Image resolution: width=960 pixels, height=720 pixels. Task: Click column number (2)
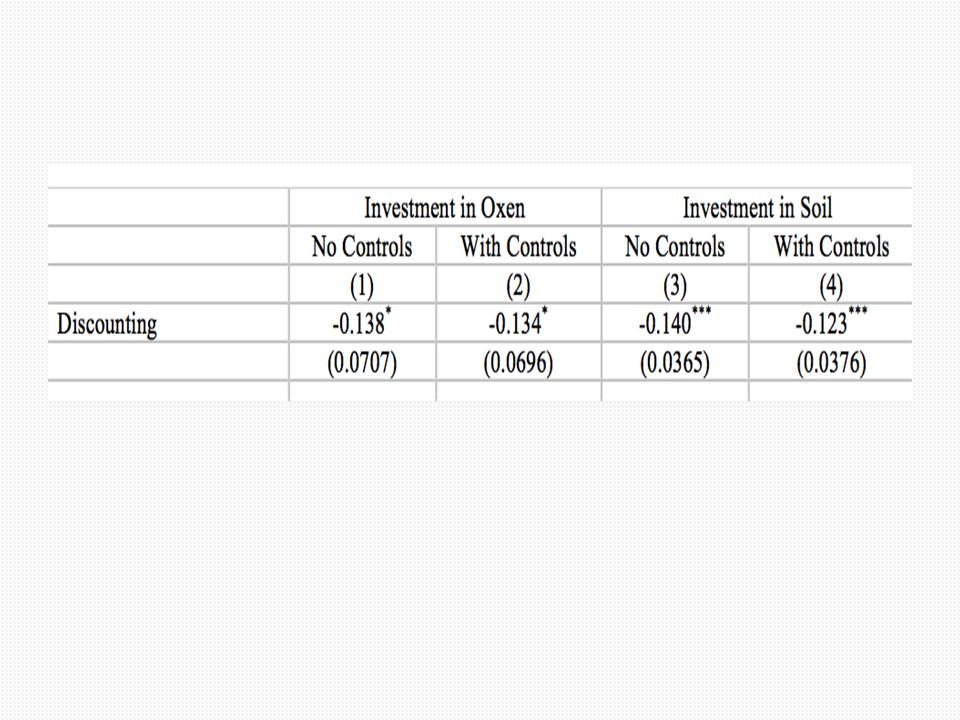click(519, 285)
